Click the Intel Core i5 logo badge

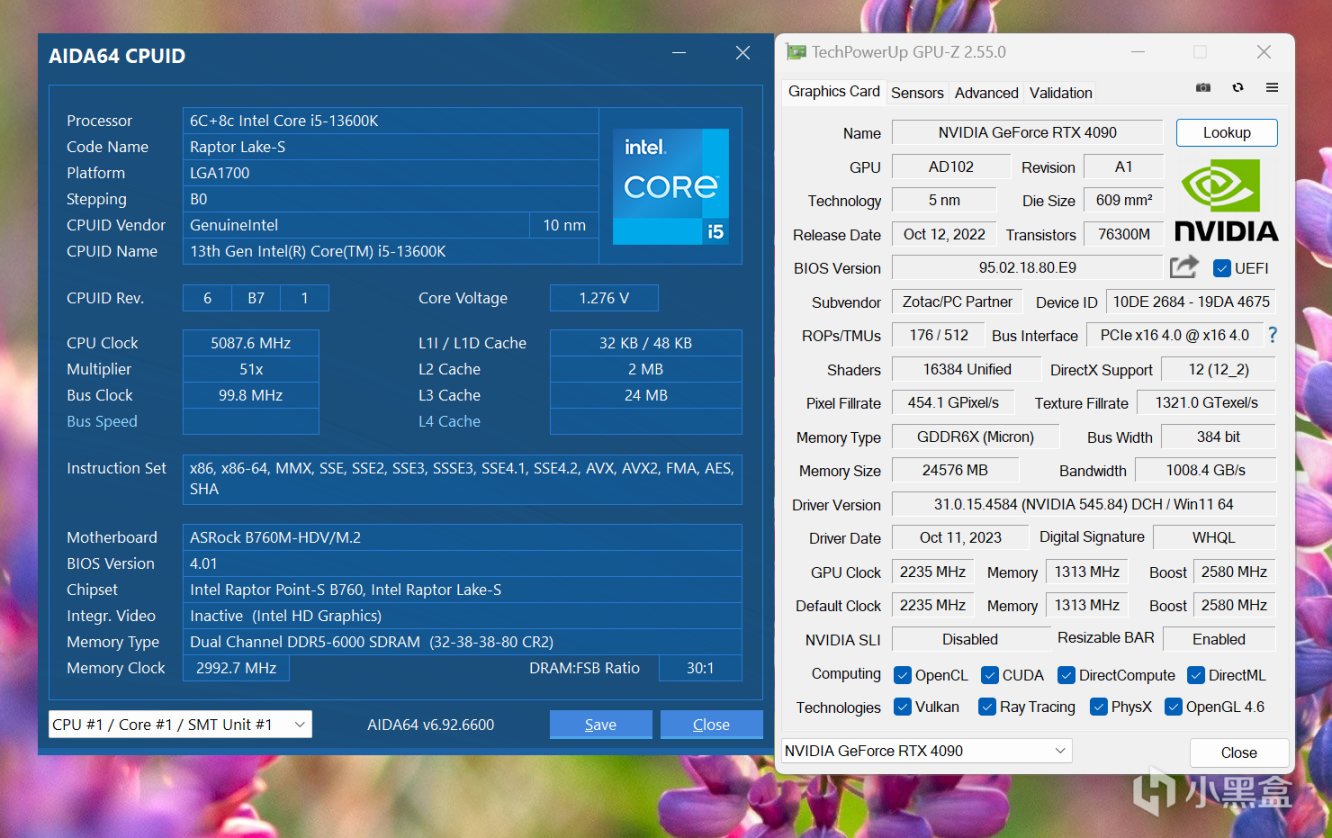671,187
